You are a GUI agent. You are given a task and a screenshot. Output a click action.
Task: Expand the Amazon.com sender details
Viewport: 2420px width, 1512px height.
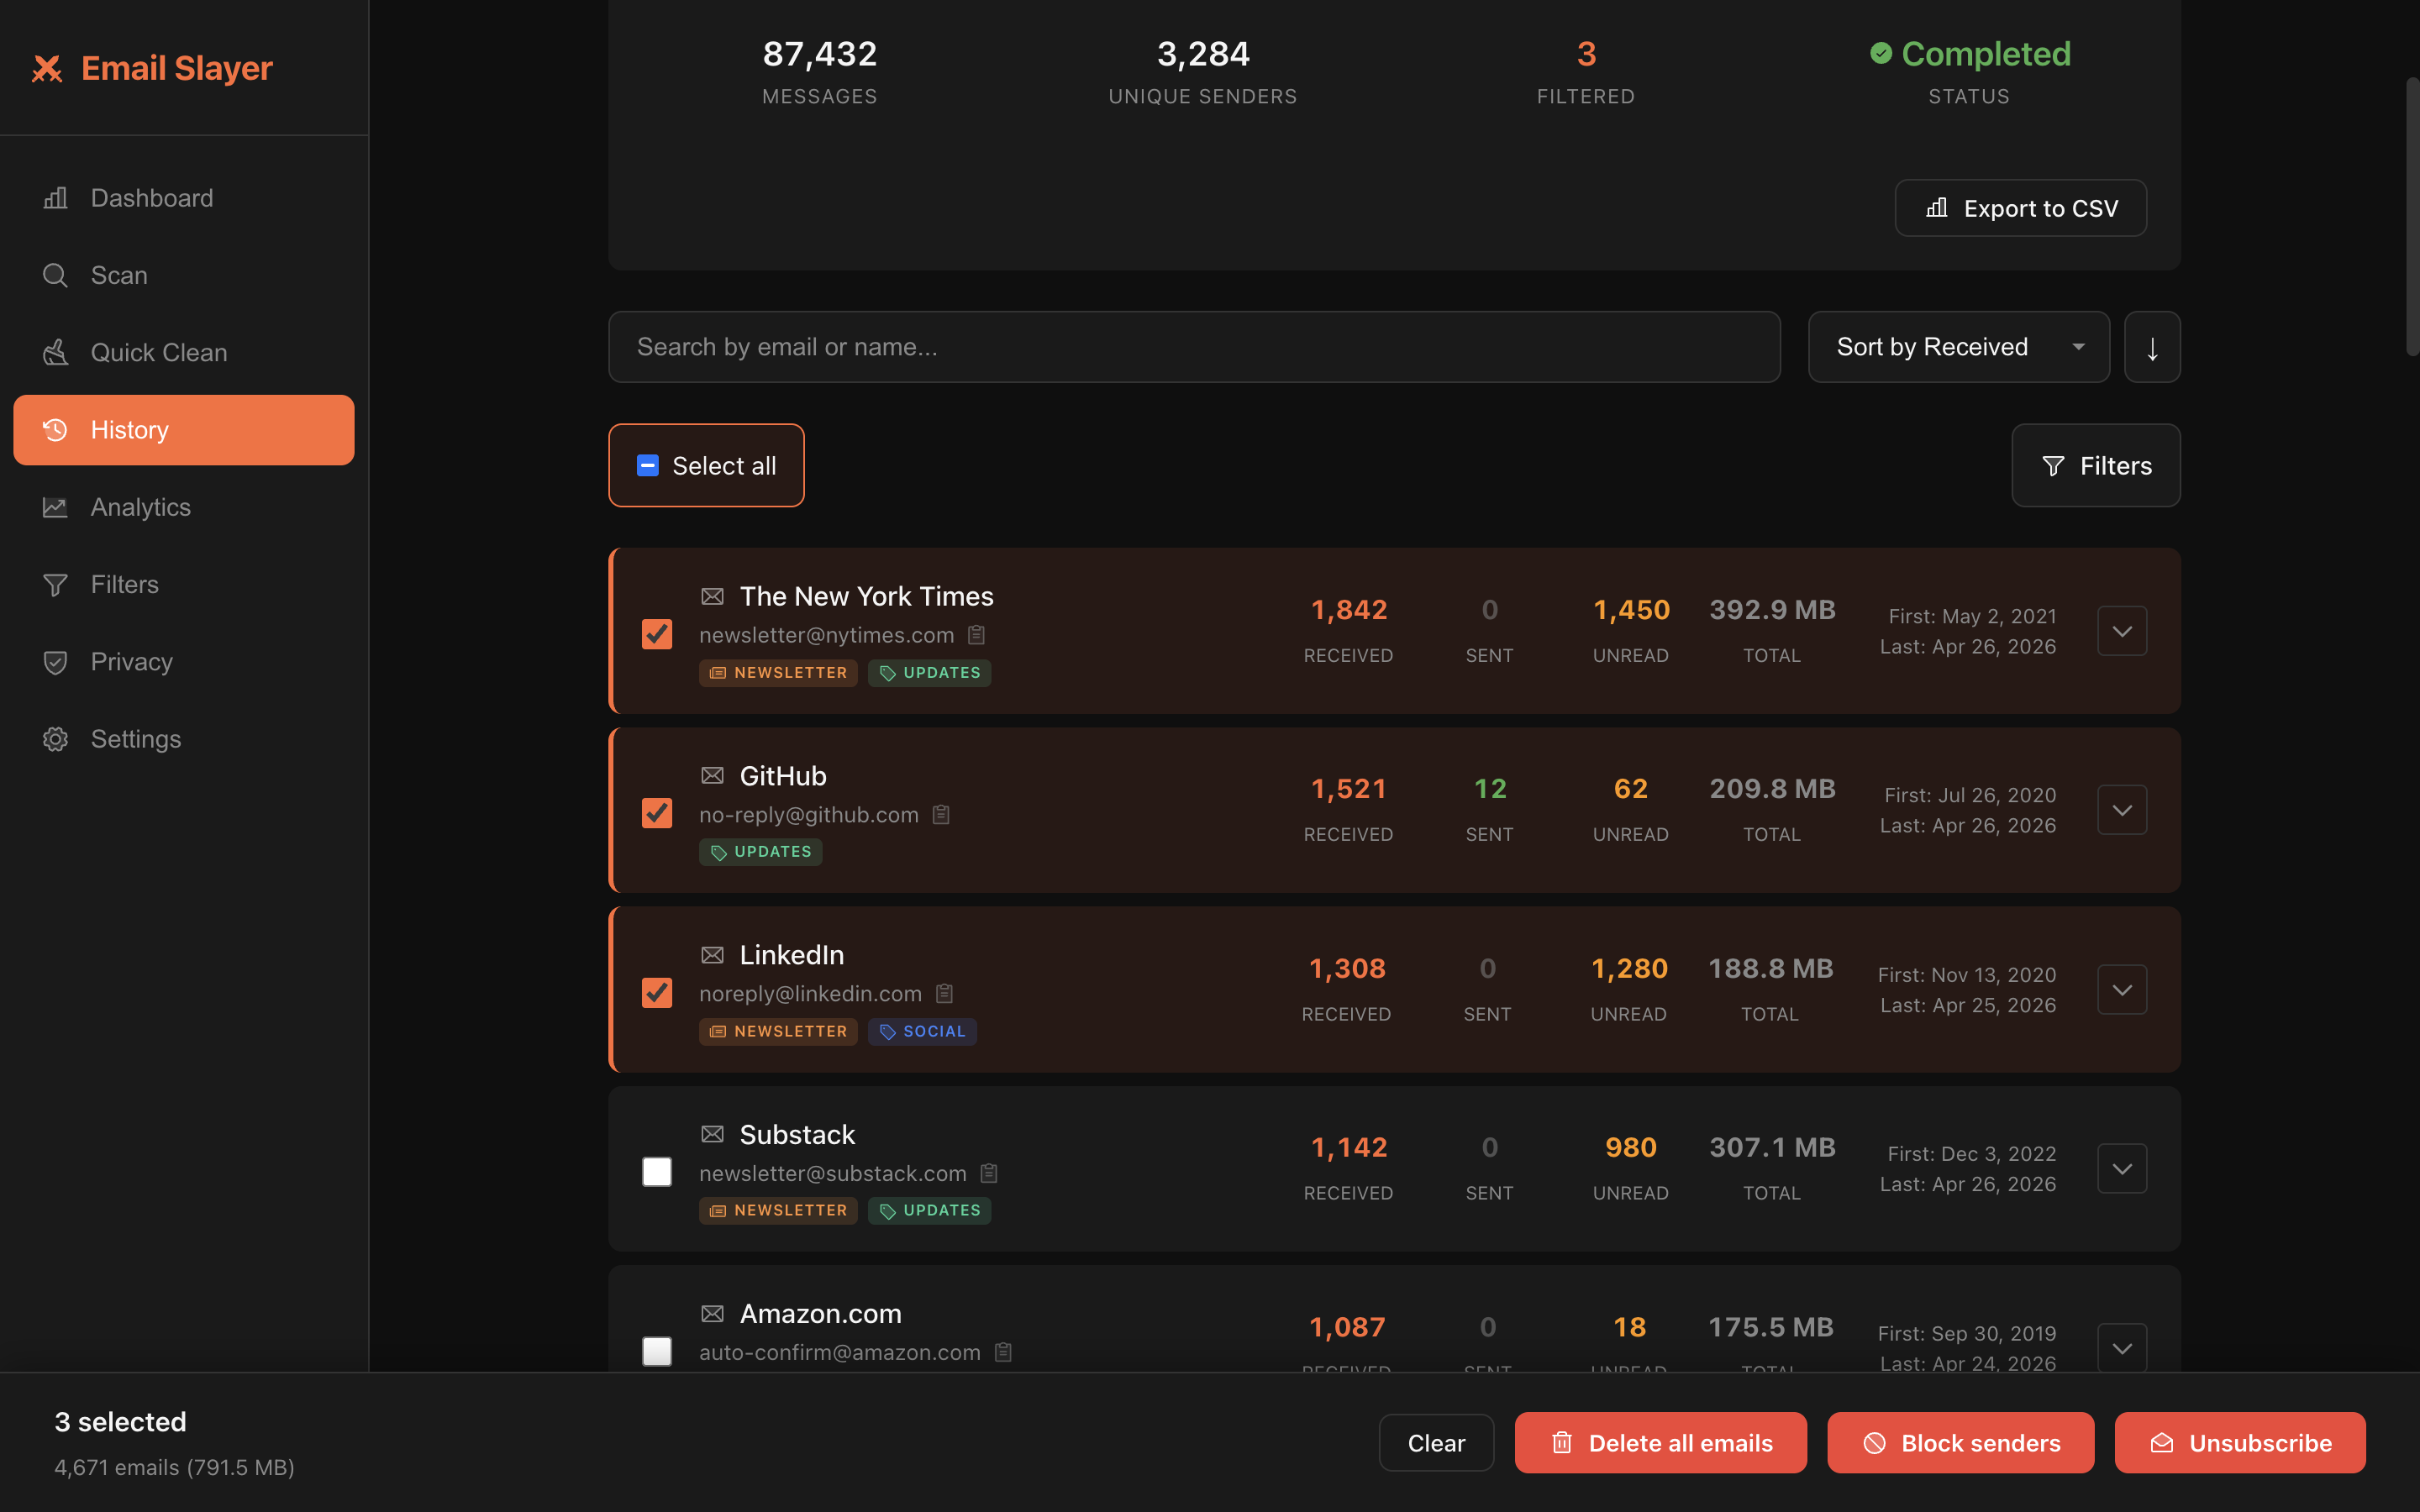click(2122, 1348)
